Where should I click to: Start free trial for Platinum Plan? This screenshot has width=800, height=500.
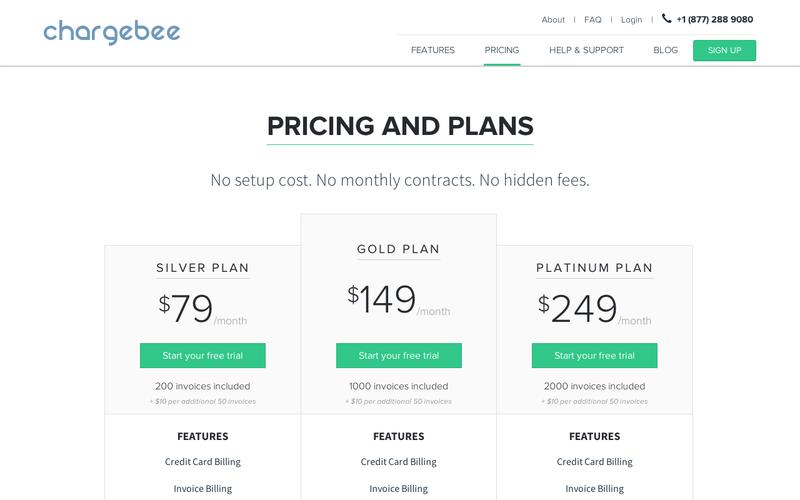(594, 356)
